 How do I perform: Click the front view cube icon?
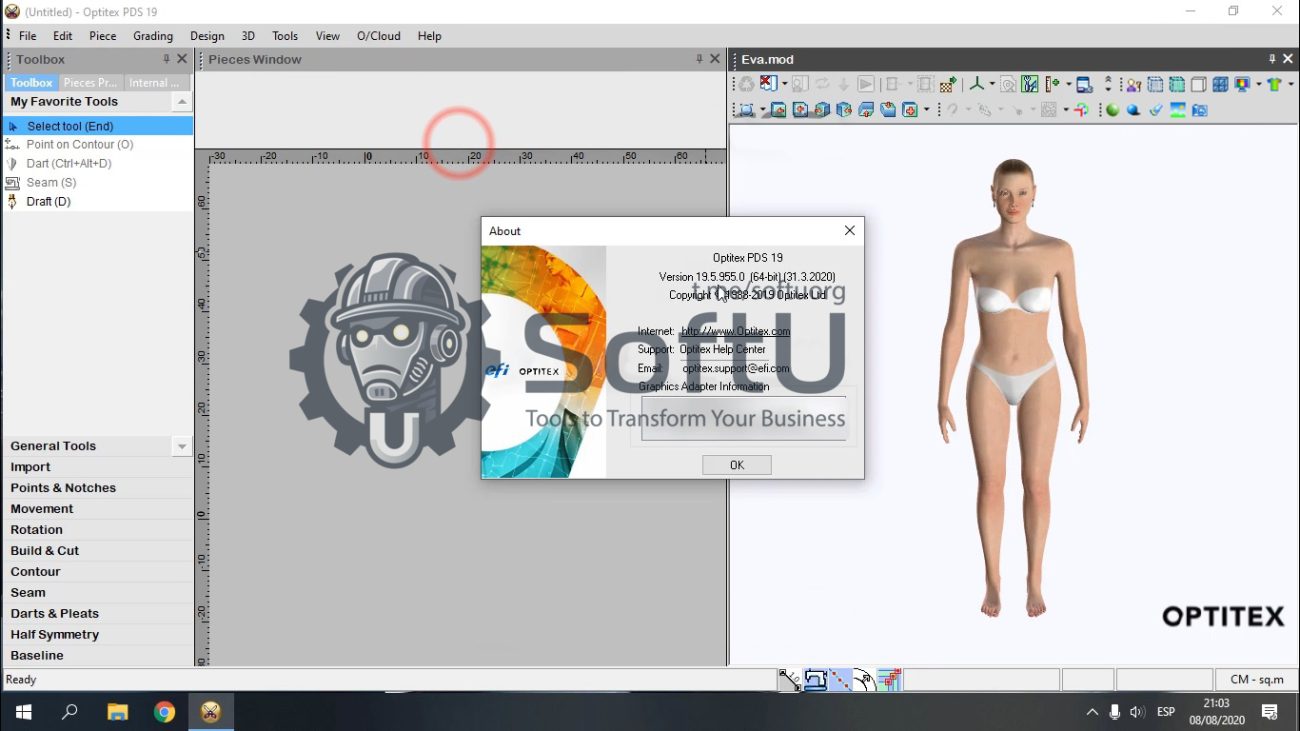(x=779, y=110)
